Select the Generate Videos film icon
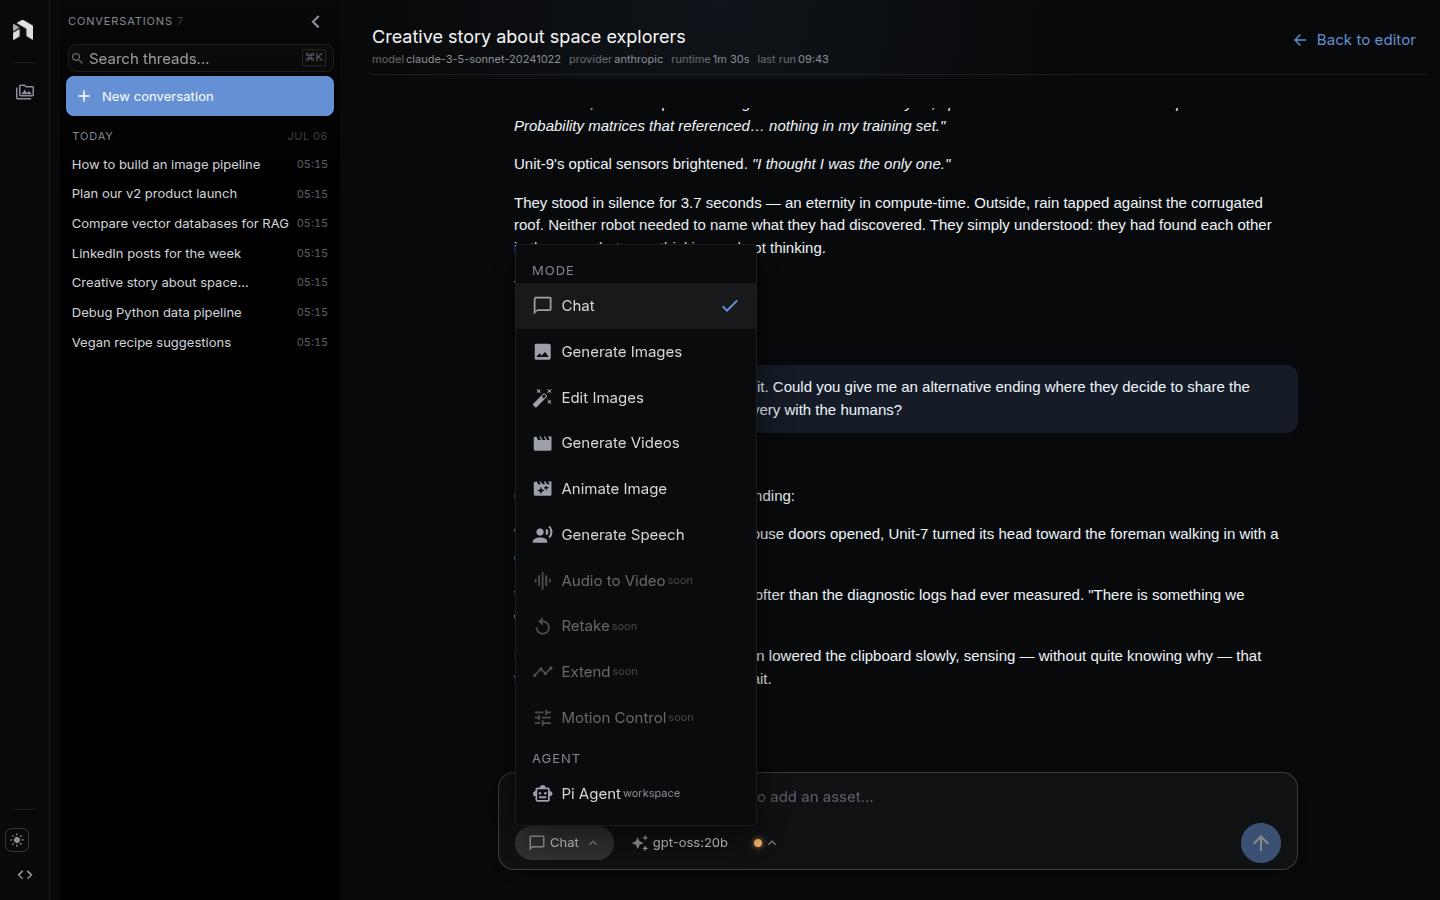1440x900 pixels. pos(543,443)
